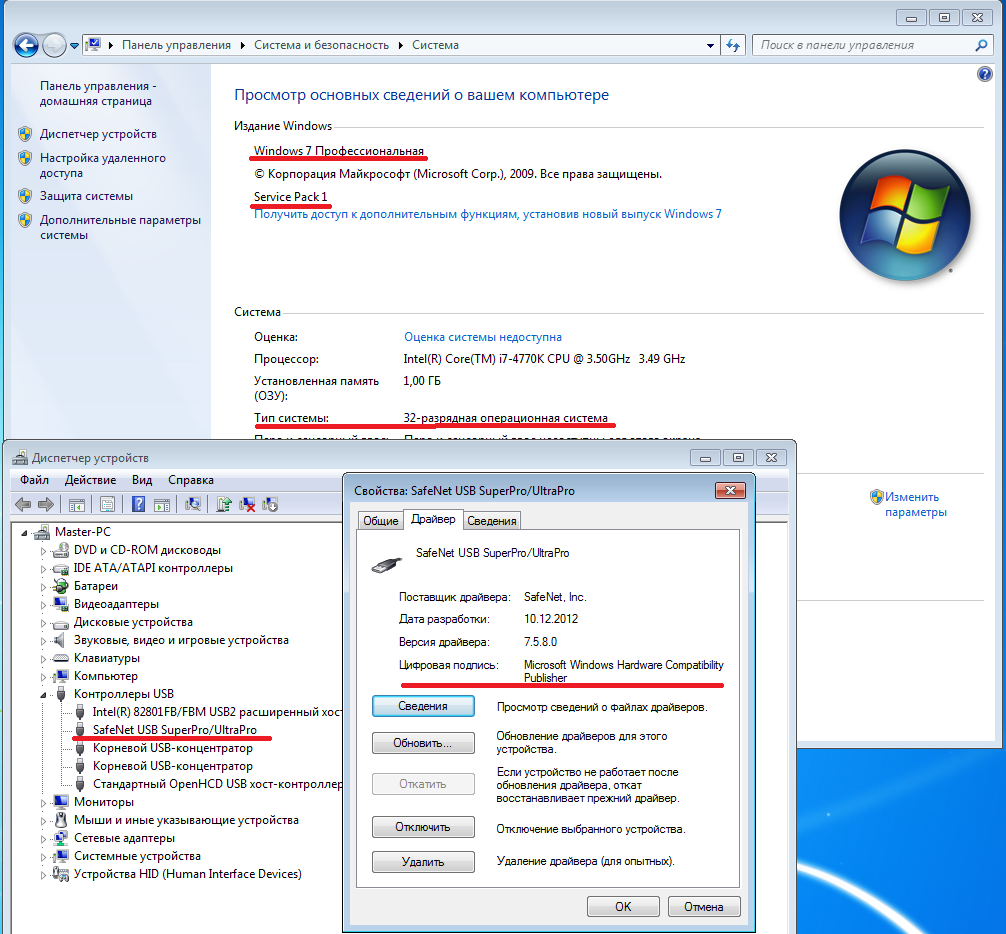This screenshot has width=1006, height=934.
Task: Click Система и безопасность breadcrumb
Action: [x=321, y=45]
